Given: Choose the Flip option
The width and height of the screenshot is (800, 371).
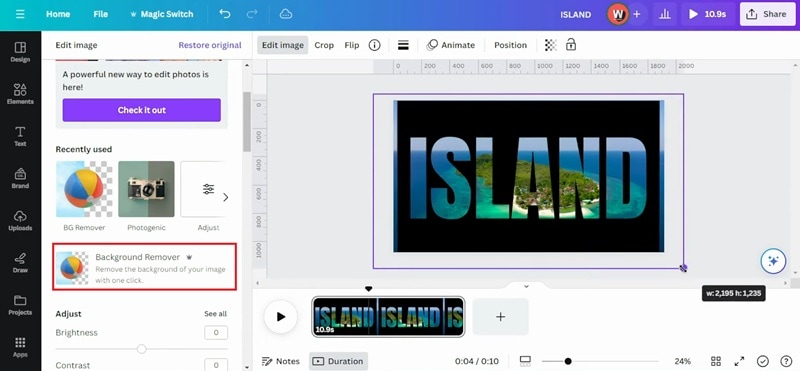Looking at the screenshot, I should (352, 45).
